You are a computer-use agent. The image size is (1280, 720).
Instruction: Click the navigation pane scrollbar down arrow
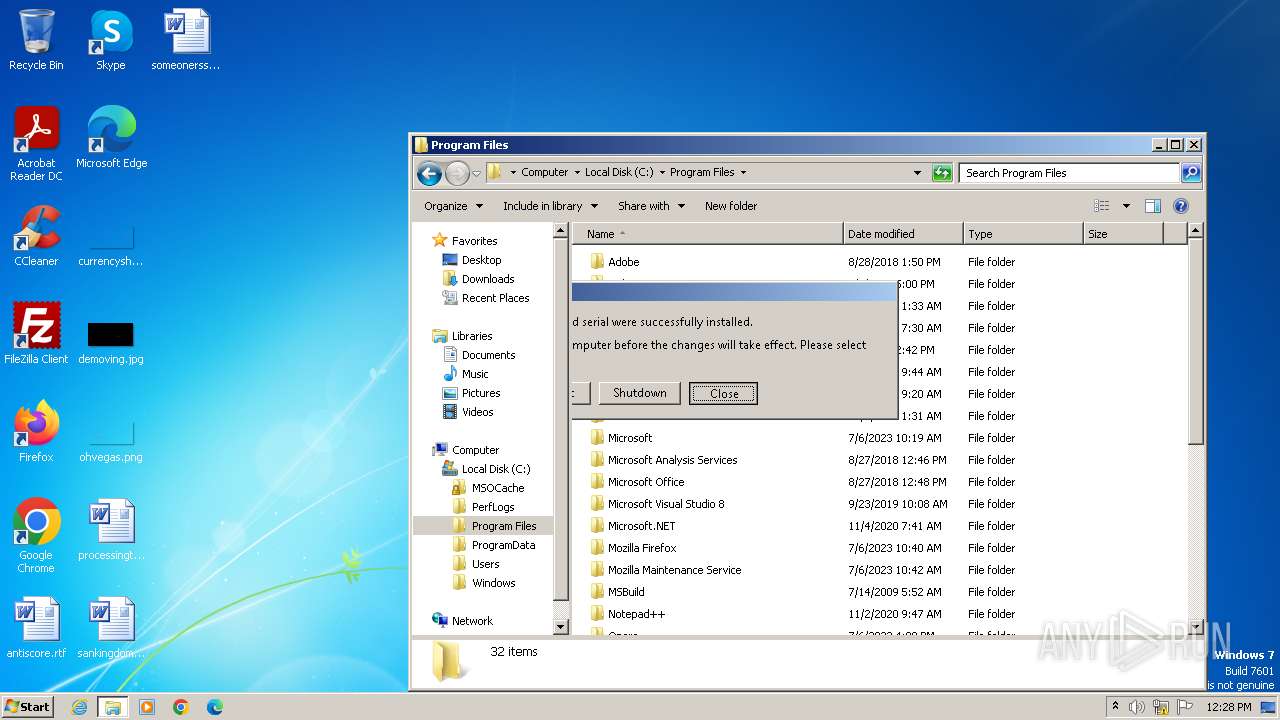click(561, 627)
